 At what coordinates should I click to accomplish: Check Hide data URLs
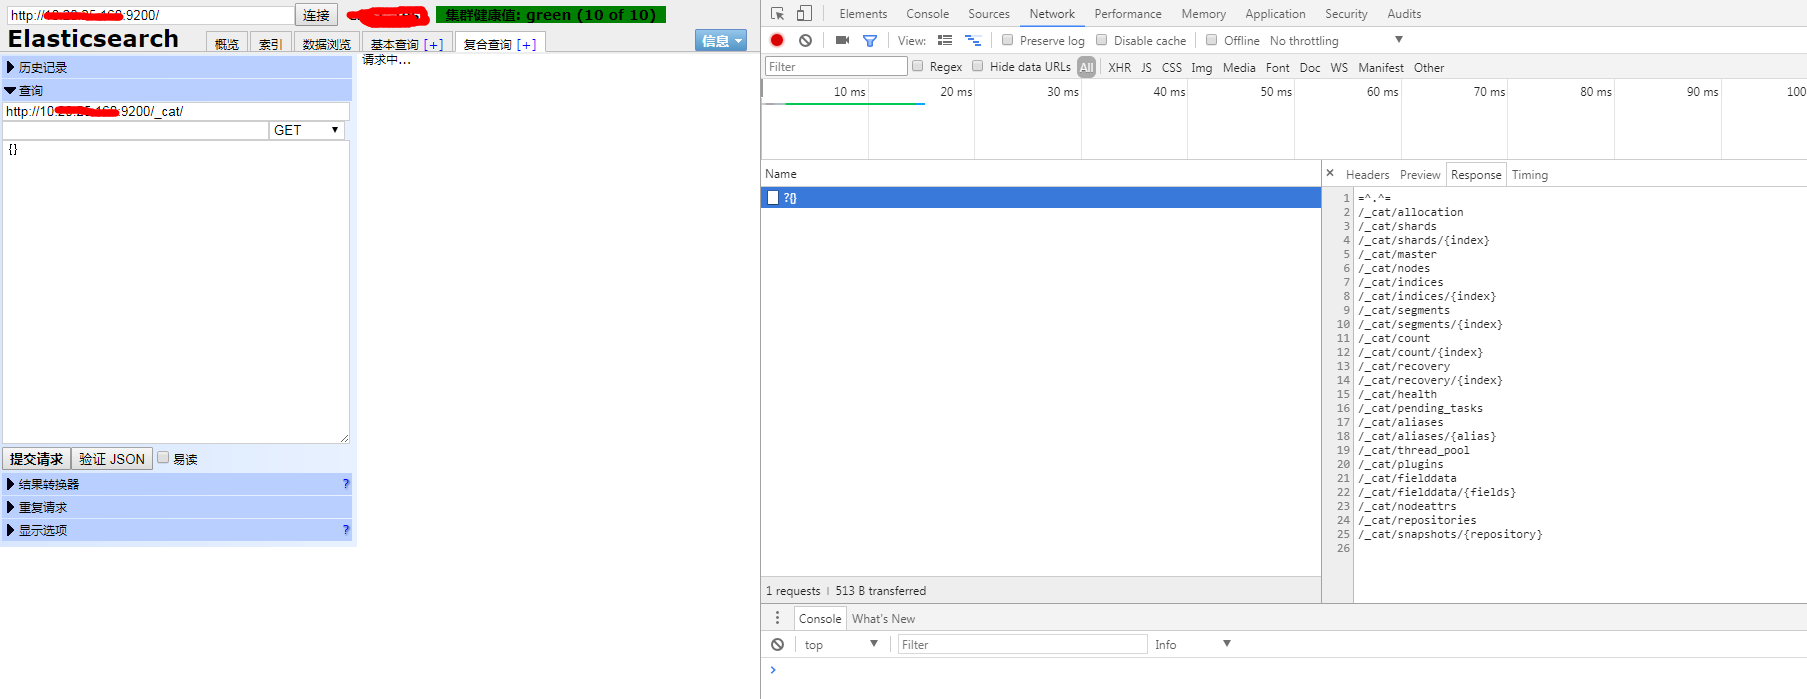pos(977,66)
